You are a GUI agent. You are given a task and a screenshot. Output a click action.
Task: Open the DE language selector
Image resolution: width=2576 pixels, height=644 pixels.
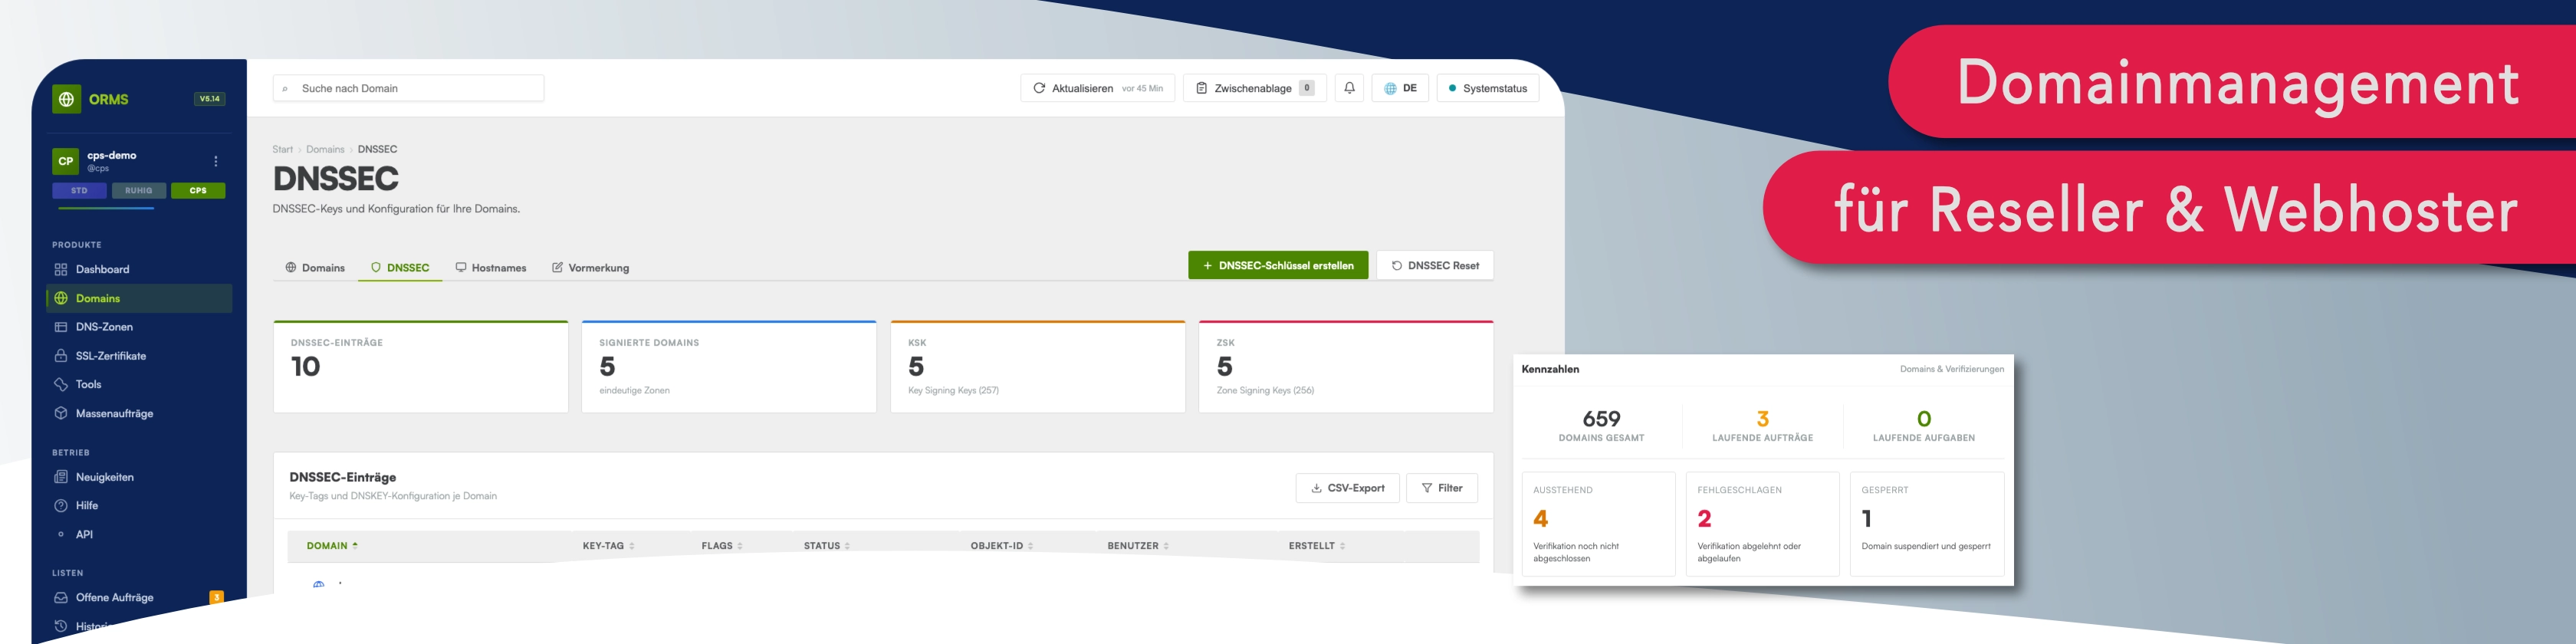point(1400,88)
